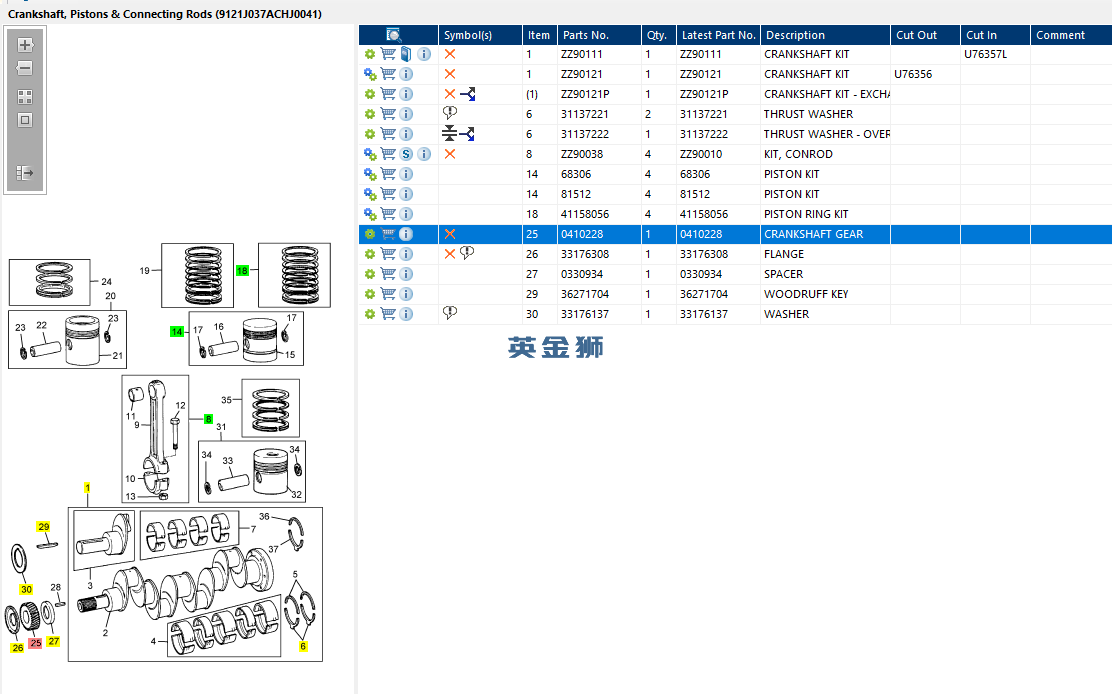Sort by the Parts No. column header
Image resolution: width=1112 pixels, height=694 pixels.
[x=585, y=35]
